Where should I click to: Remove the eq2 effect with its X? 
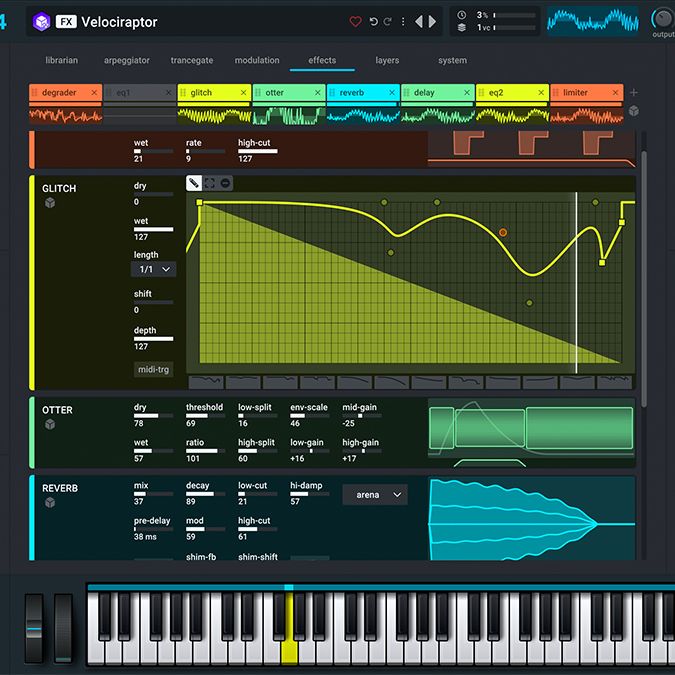(541, 93)
